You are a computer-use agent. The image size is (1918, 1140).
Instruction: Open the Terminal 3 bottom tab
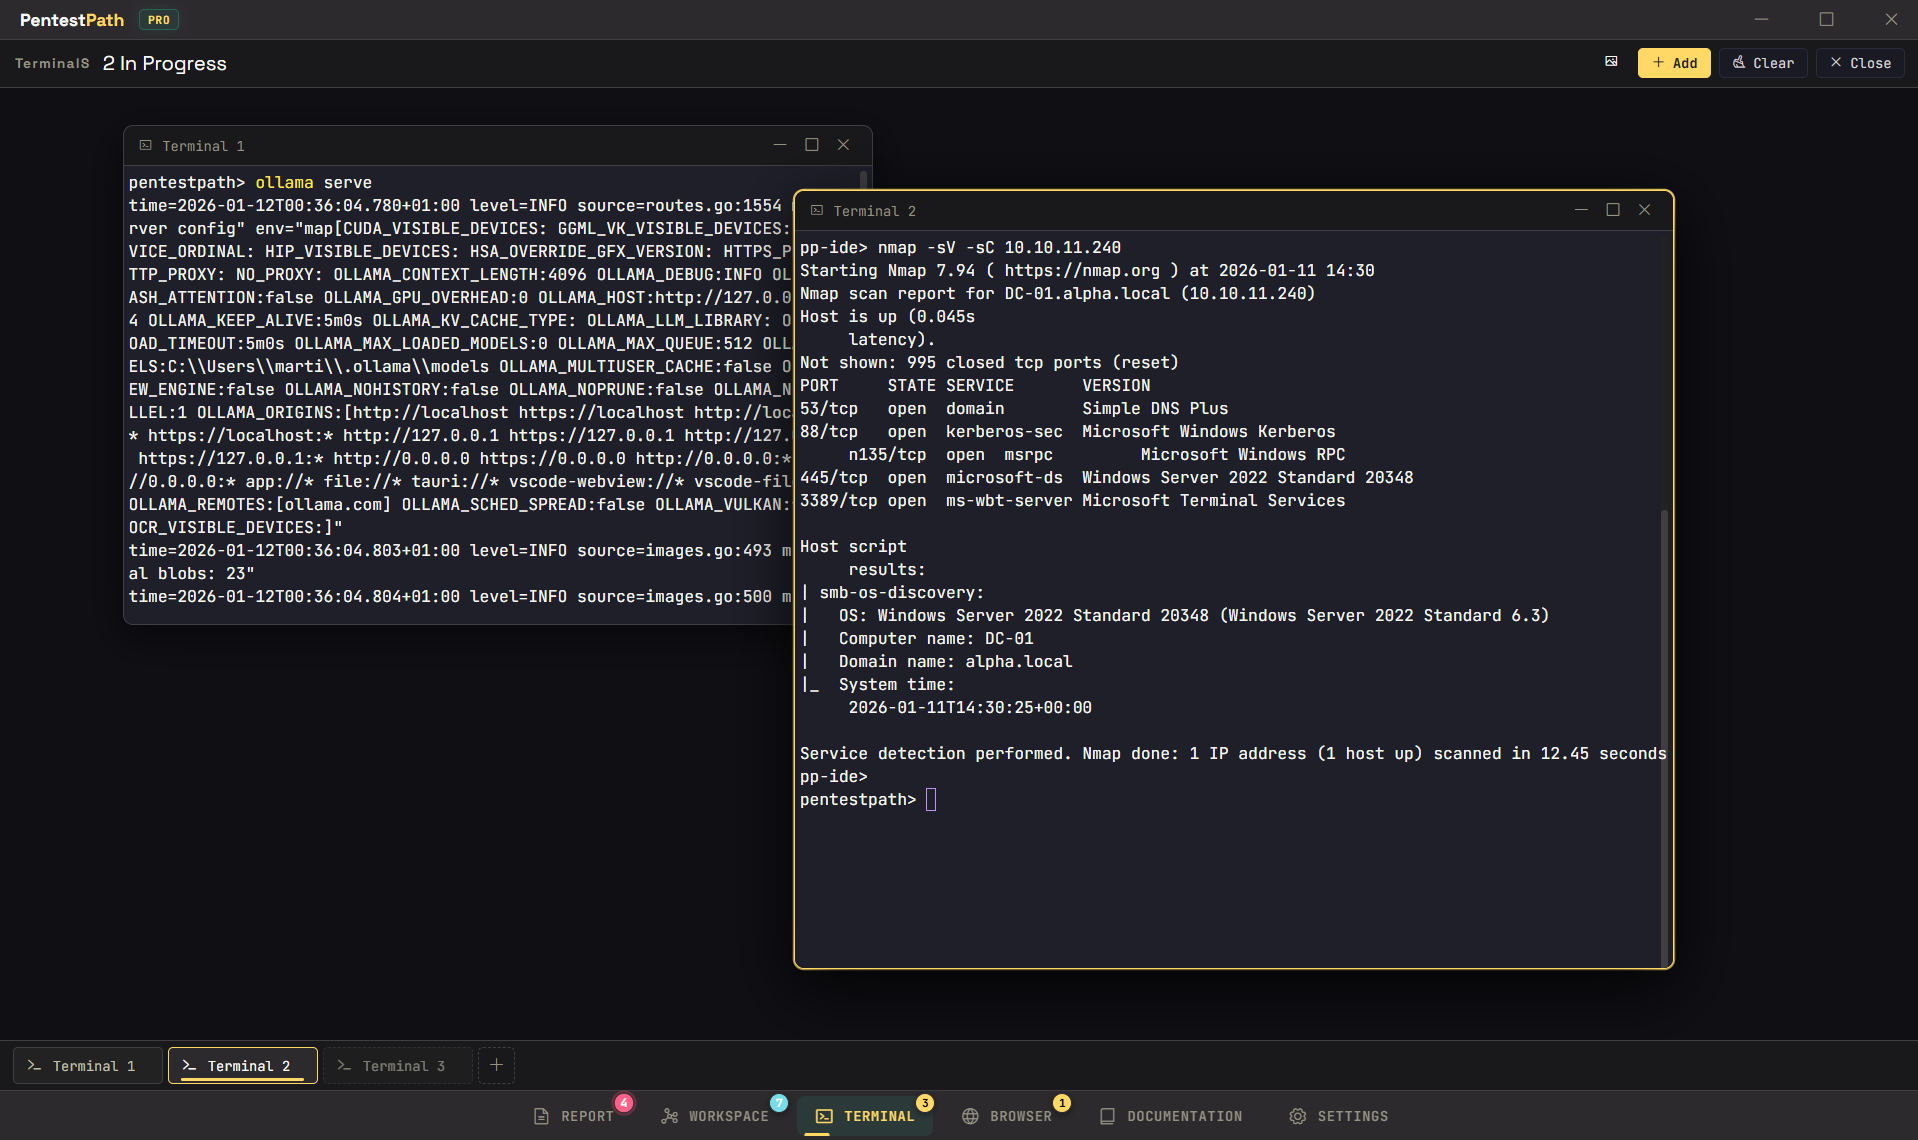coord(397,1066)
